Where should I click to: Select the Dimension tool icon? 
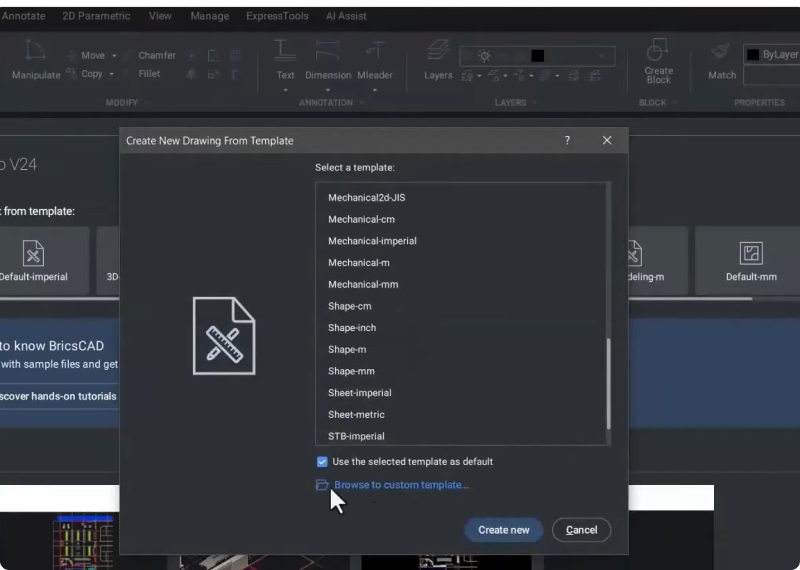(328, 51)
